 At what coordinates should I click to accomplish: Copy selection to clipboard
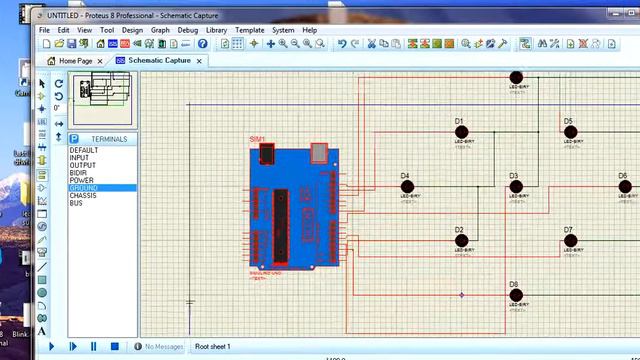coord(384,44)
